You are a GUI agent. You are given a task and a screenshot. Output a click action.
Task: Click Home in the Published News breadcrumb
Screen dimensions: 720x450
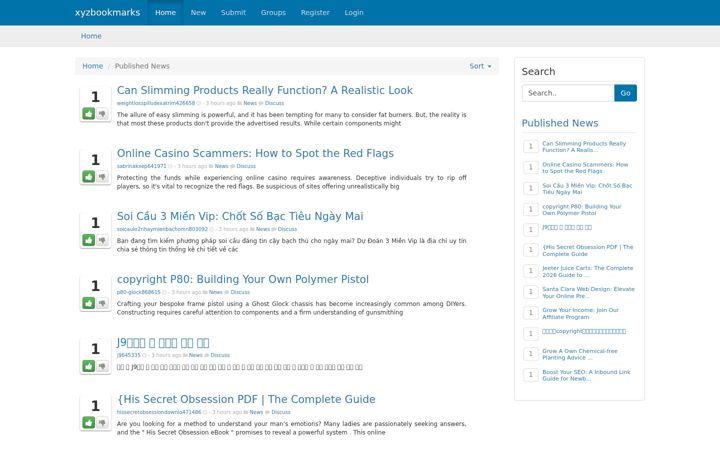click(x=92, y=66)
